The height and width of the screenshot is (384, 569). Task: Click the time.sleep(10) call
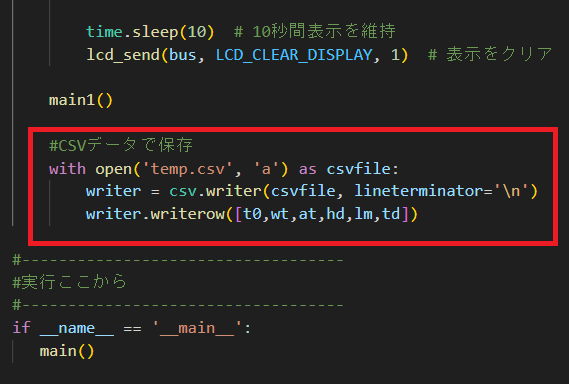coord(150,32)
